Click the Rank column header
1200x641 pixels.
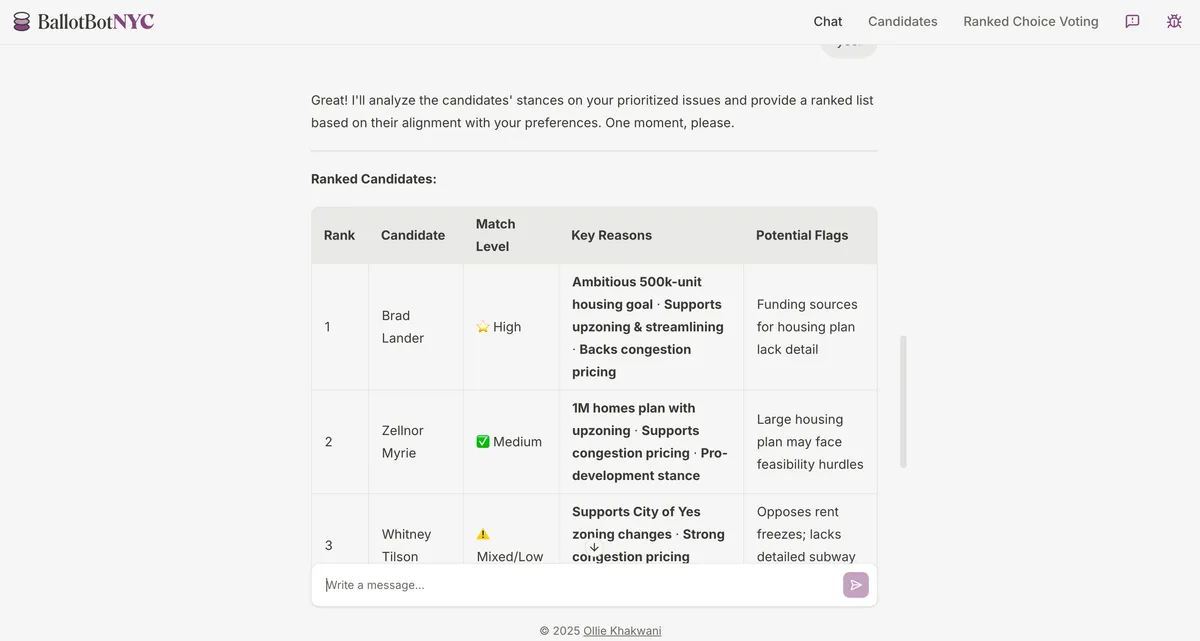tap(339, 235)
